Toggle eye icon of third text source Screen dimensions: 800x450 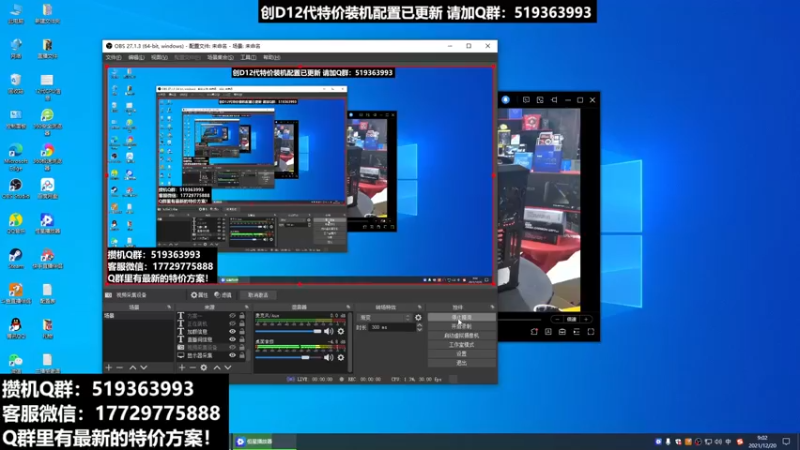[233, 332]
